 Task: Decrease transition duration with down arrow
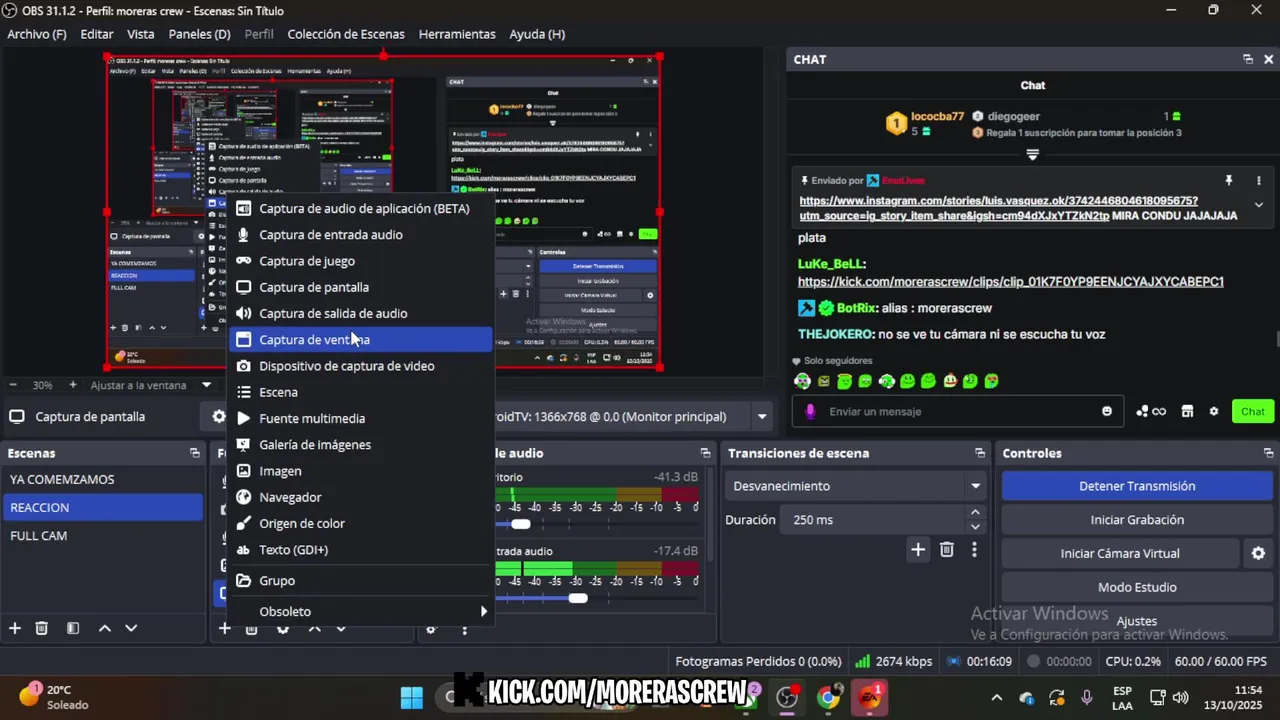975,527
